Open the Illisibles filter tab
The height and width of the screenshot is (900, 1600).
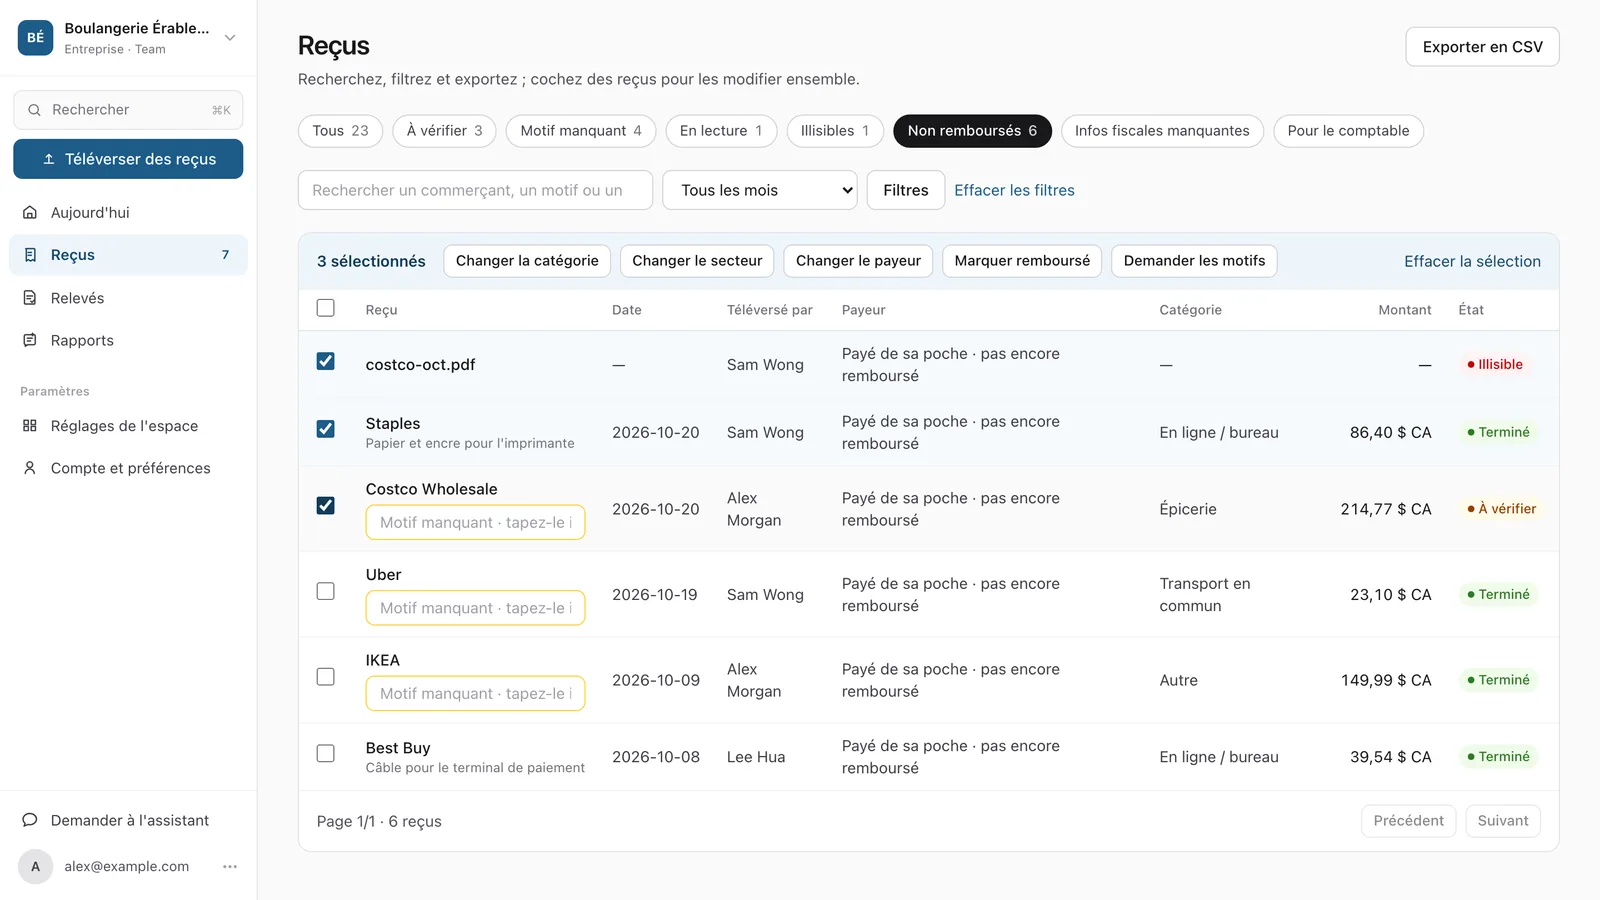coord(835,131)
